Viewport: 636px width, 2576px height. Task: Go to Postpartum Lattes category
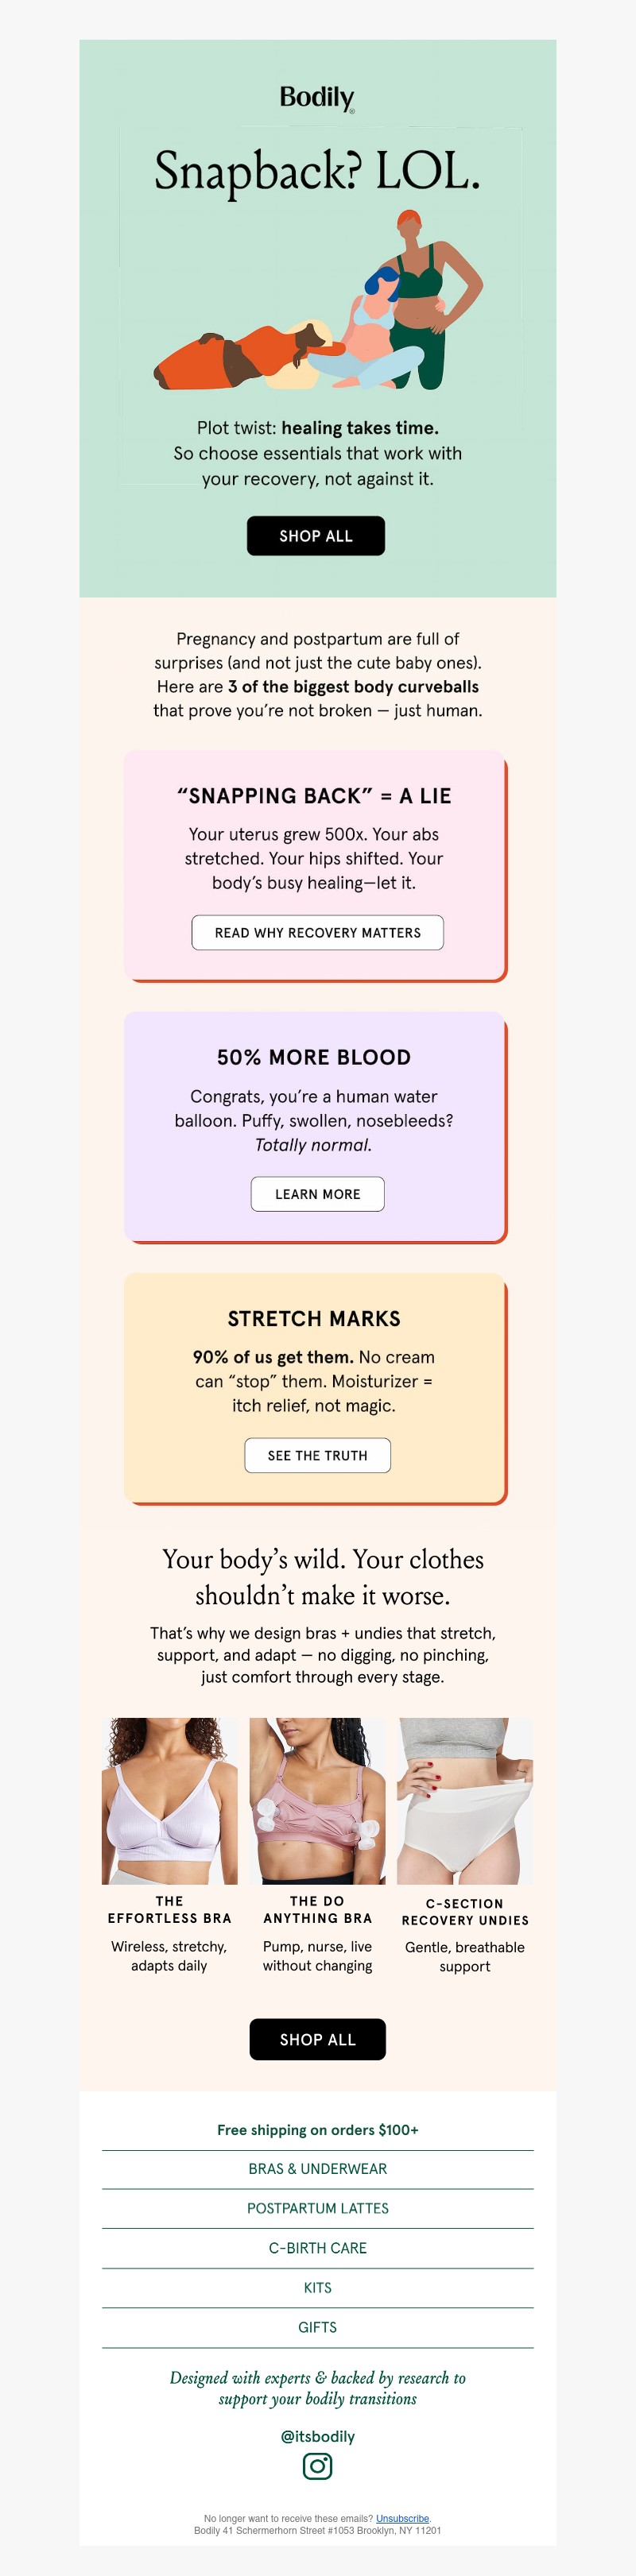click(317, 2208)
